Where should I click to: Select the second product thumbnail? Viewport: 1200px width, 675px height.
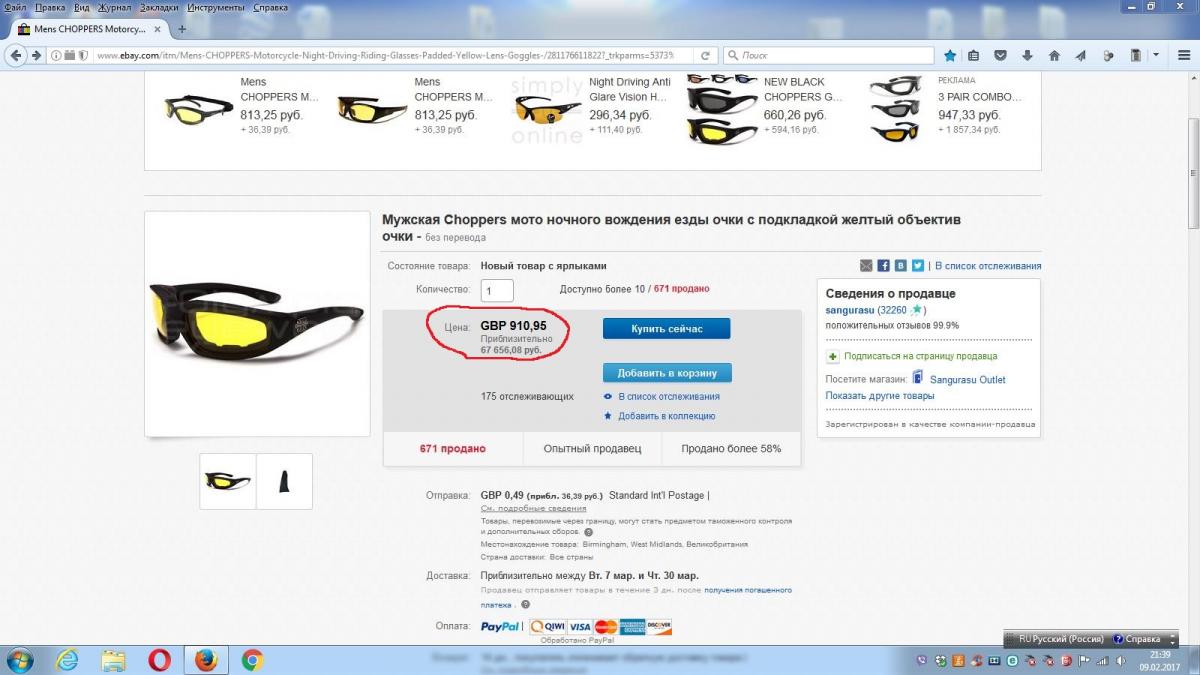(x=285, y=481)
